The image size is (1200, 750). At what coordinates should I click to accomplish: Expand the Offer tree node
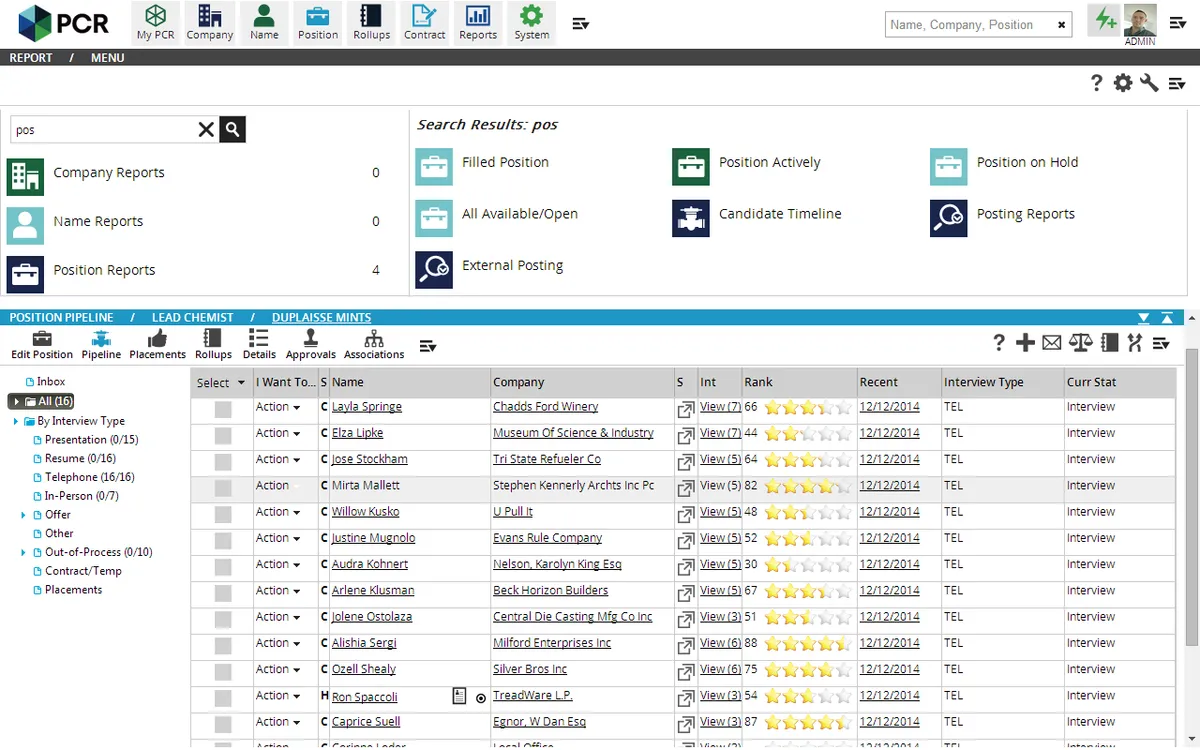(24, 515)
